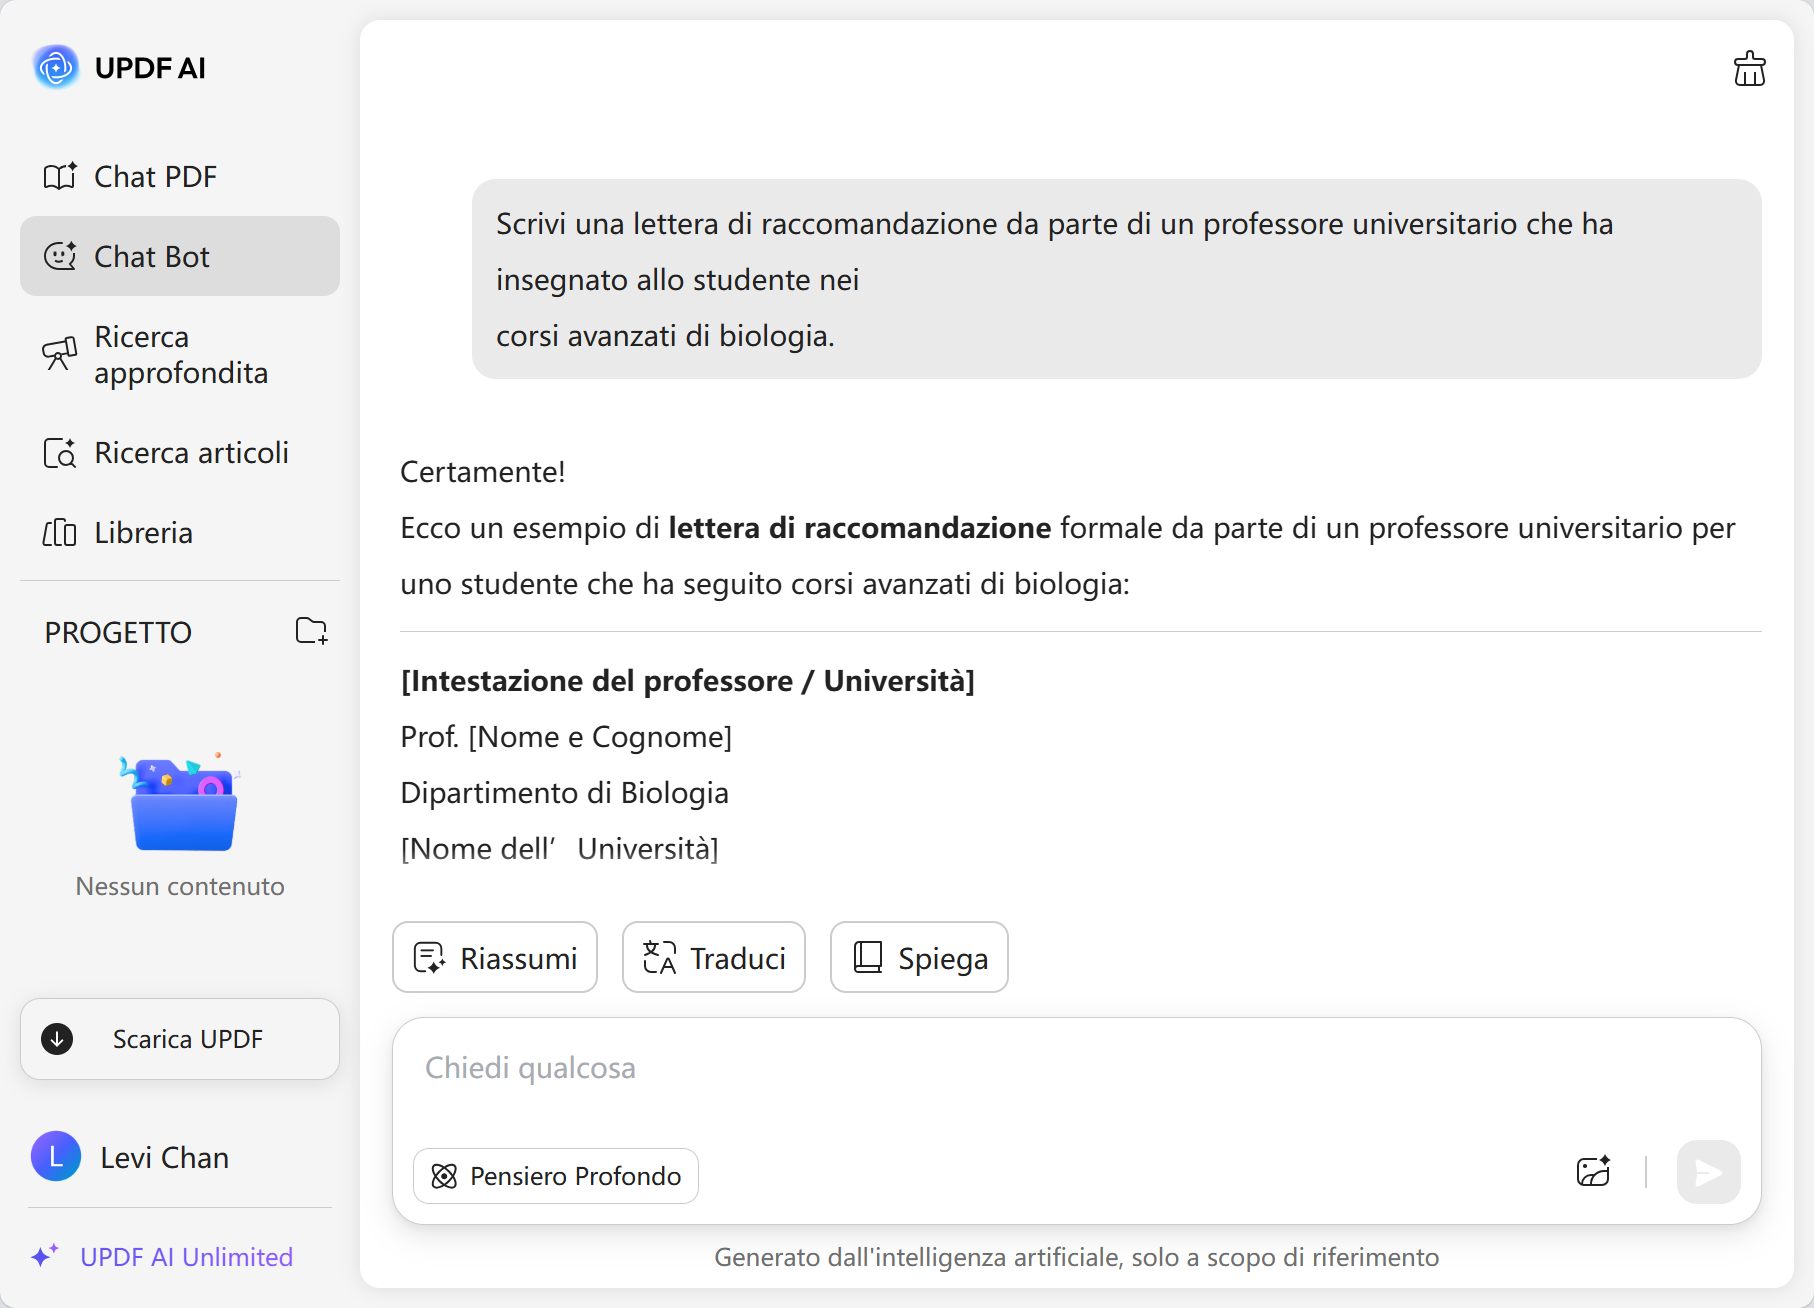The width and height of the screenshot is (1814, 1308).
Task: Click the Spiega button
Action: coord(919,958)
